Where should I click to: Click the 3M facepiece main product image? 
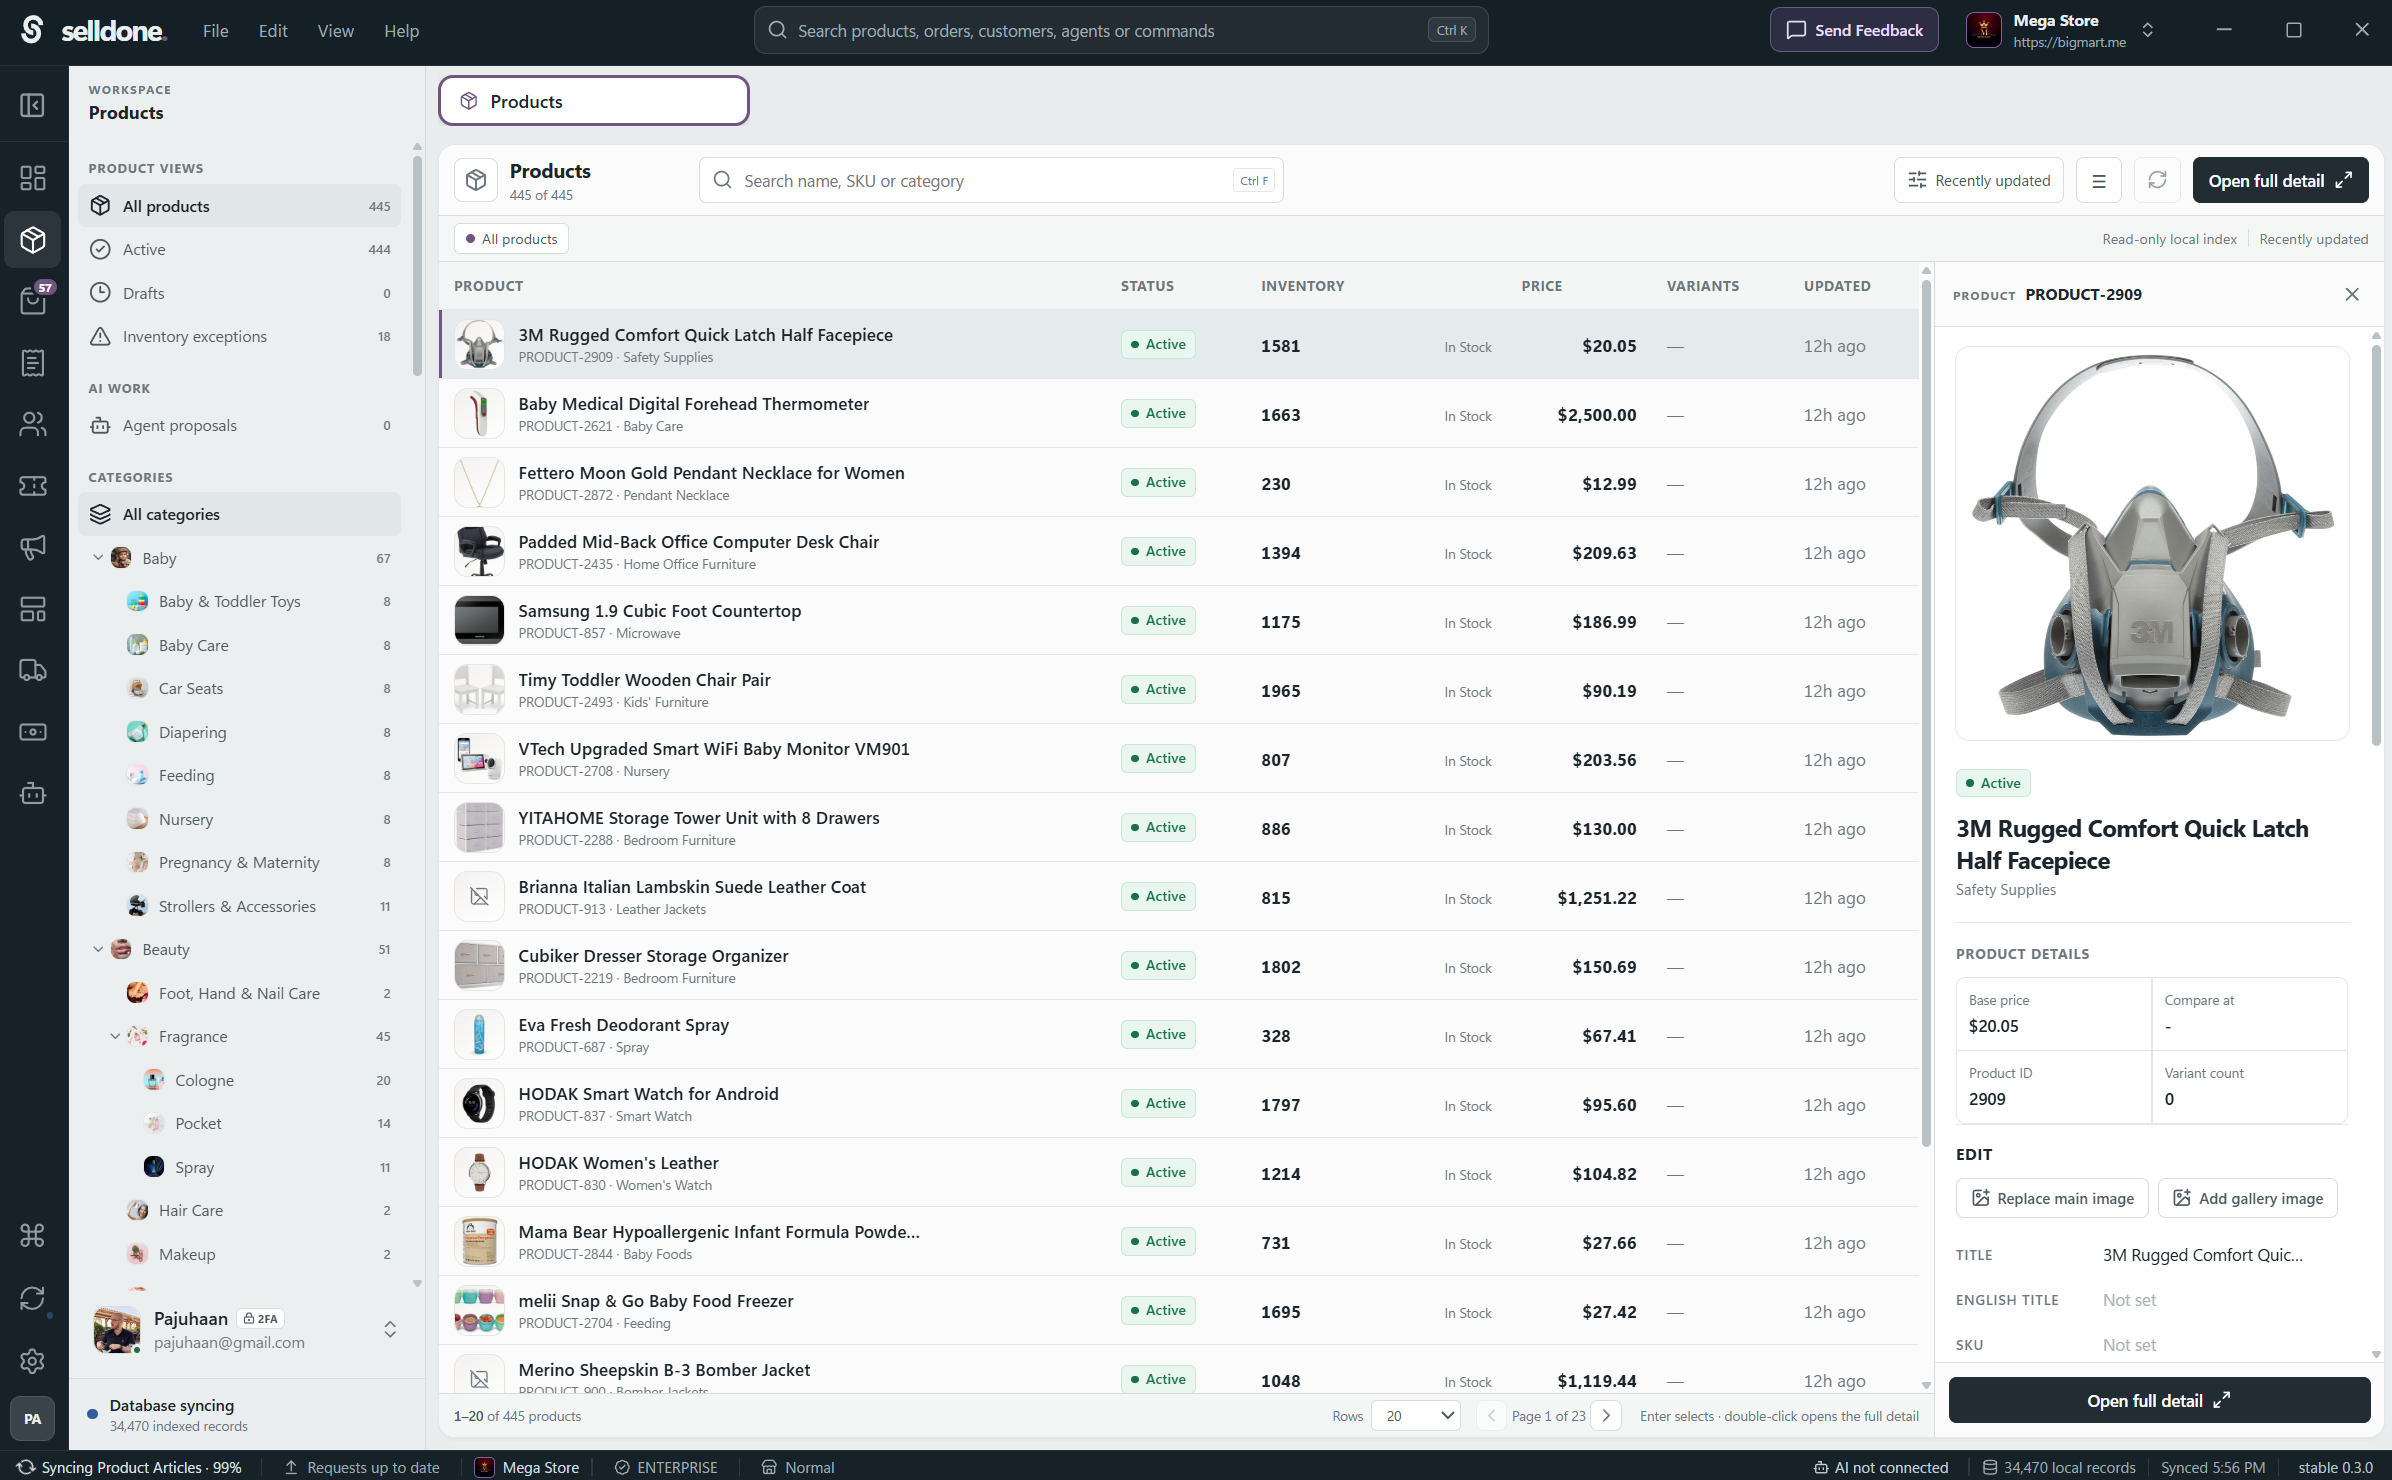[2152, 543]
